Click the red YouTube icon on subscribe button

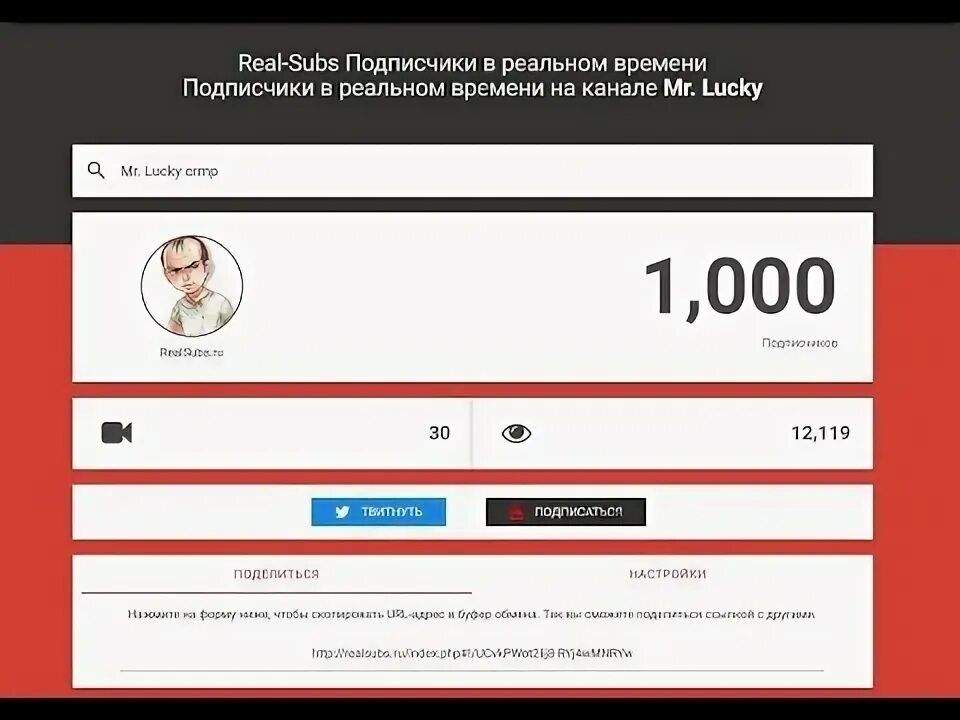pyautogui.click(x=516, y=512)
